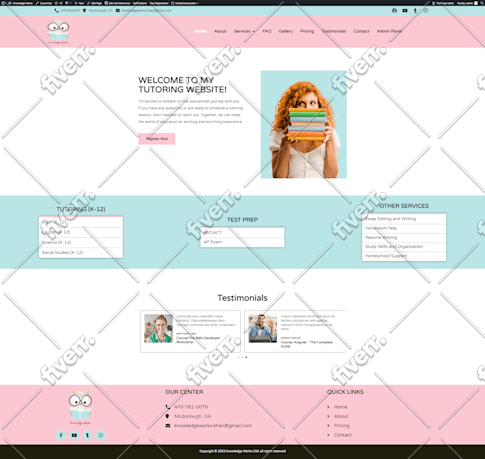Click the owl logo in the header
485x459 pixels.
pos(58,32)
